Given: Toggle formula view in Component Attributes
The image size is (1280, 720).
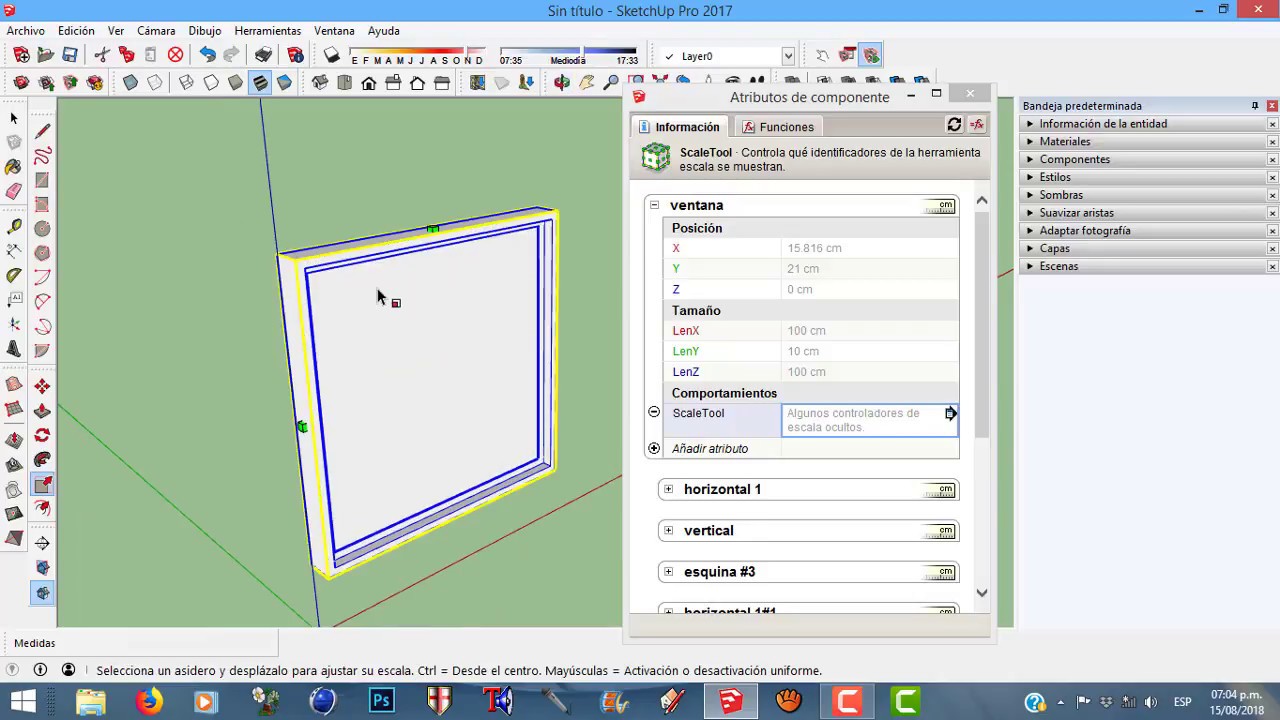Looking at the screenshot, I should click(x=977, y=125).
